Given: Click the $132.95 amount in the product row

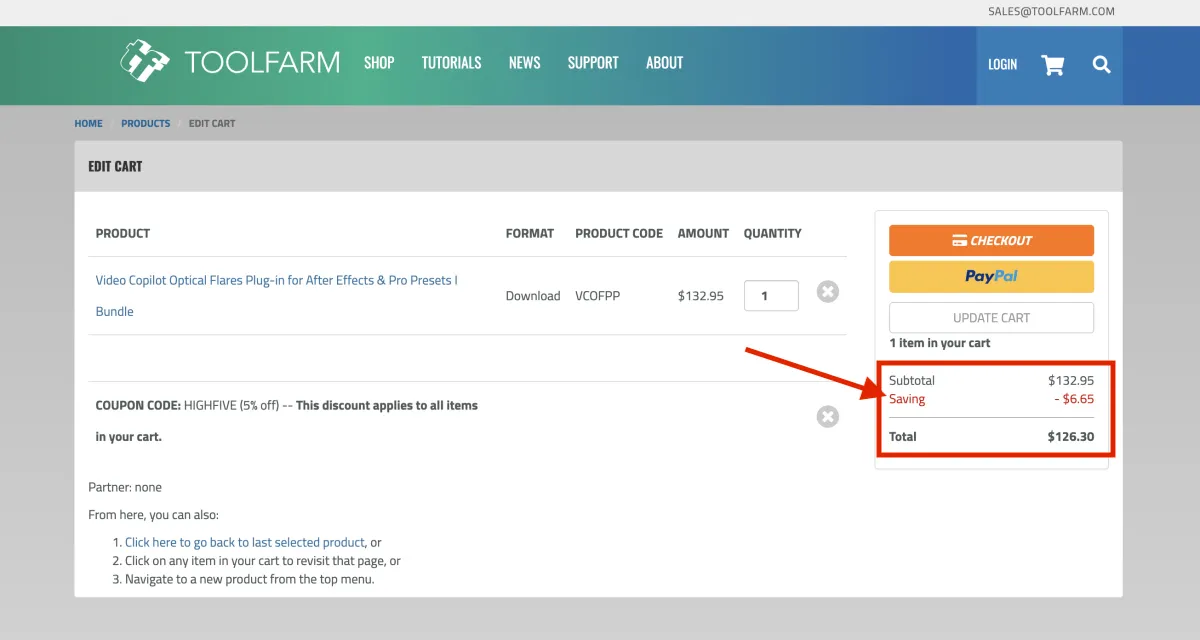Looking at the screenshot, I should [700, 296].
